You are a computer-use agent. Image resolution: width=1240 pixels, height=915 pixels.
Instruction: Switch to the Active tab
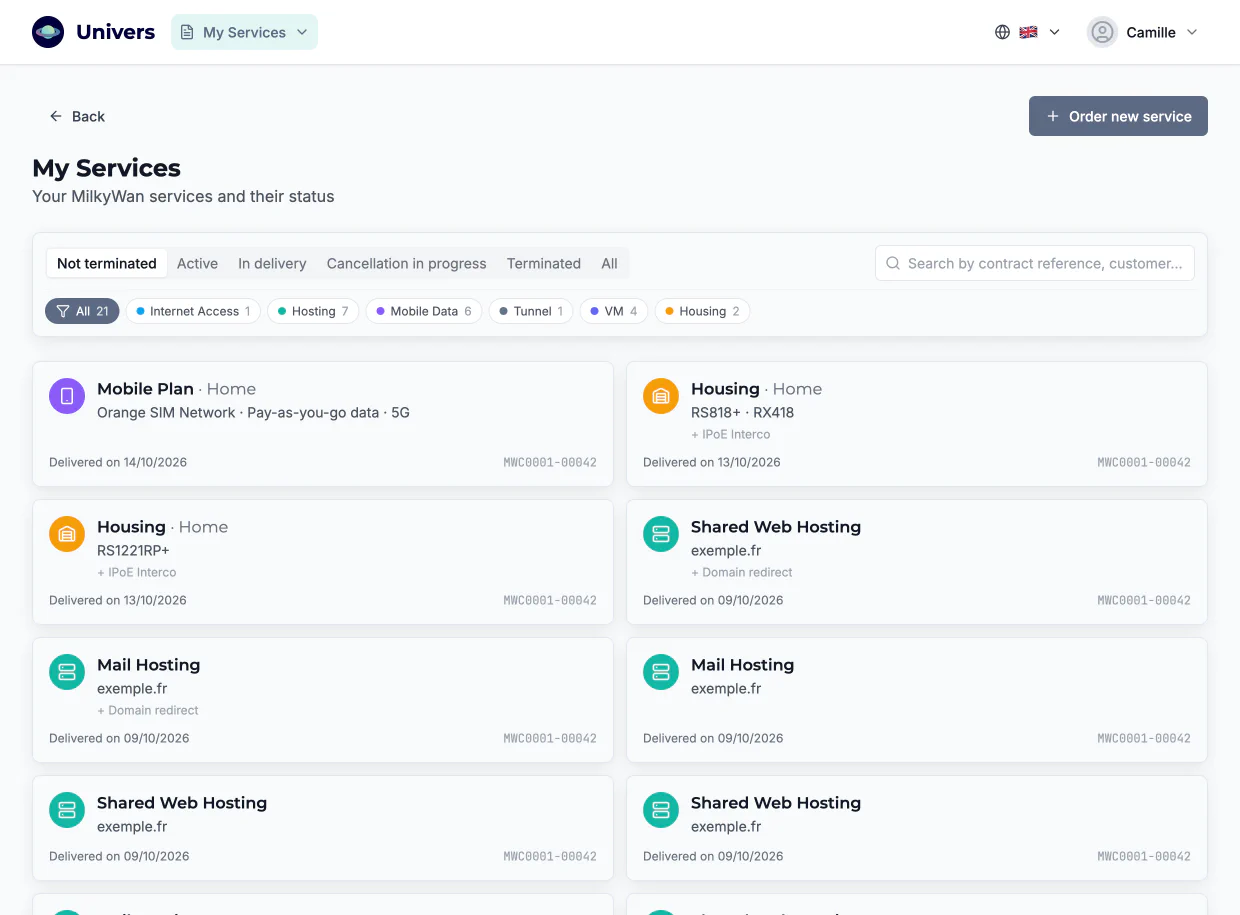(x=197, y=263)
